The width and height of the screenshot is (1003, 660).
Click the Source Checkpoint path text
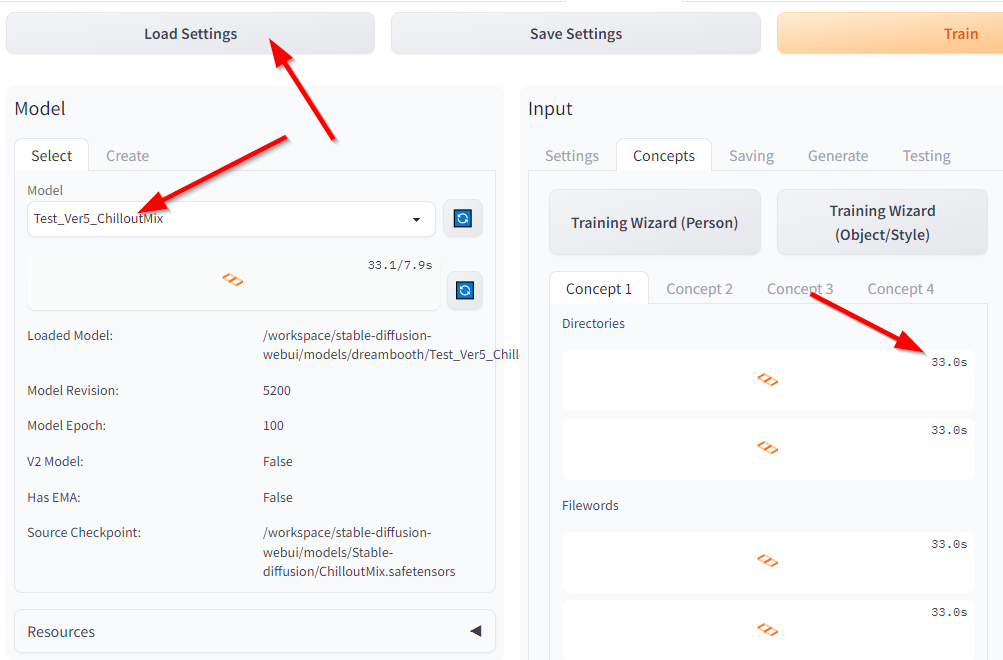click(x=359, y=552)
